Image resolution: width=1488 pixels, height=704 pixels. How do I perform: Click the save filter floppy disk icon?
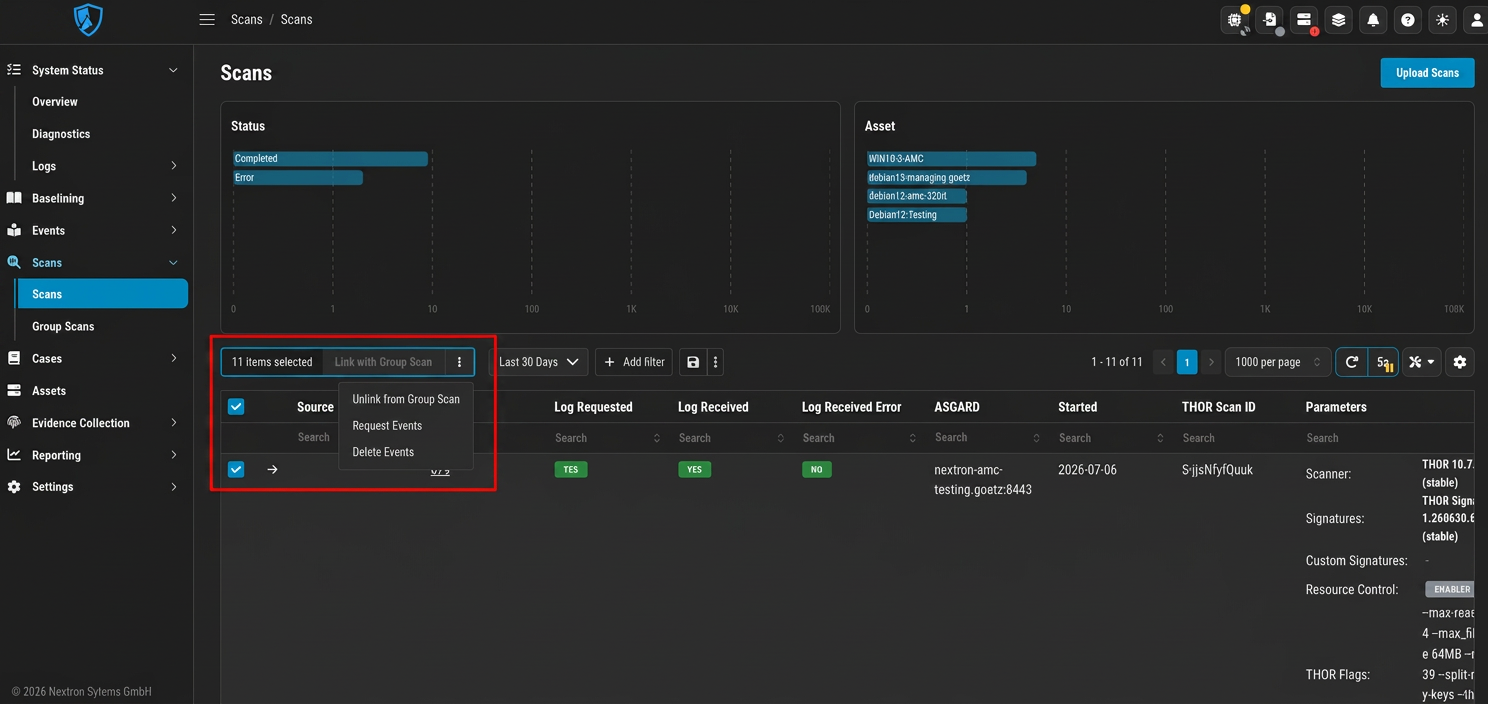pyautogui.click(x=693, y=362)
